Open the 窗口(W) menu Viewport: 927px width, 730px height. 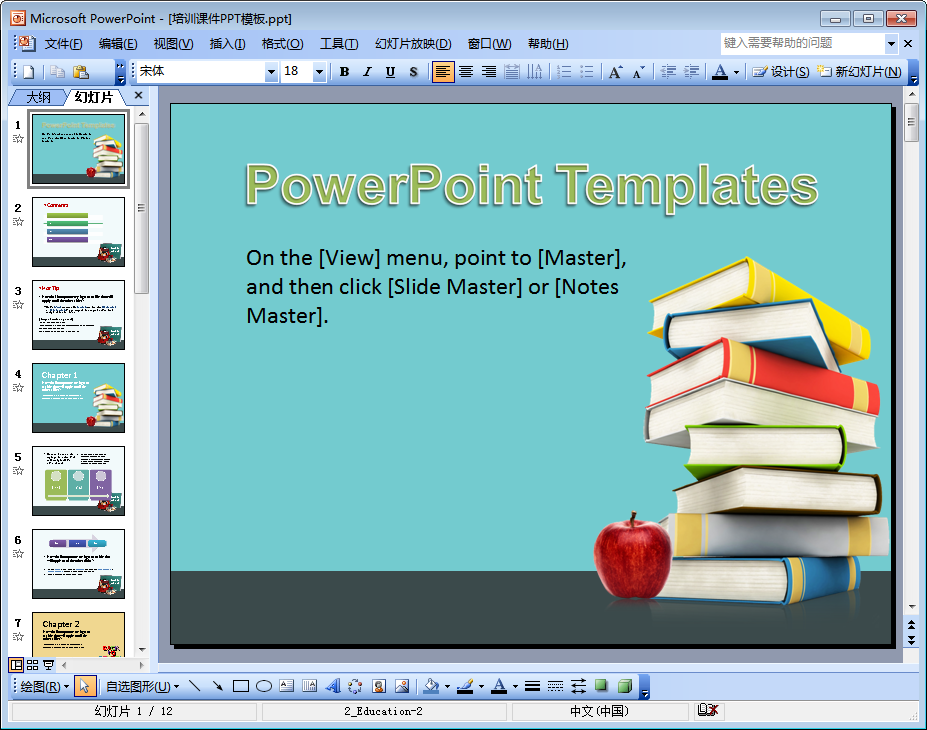pyautogui.click(x=489, y=44)
